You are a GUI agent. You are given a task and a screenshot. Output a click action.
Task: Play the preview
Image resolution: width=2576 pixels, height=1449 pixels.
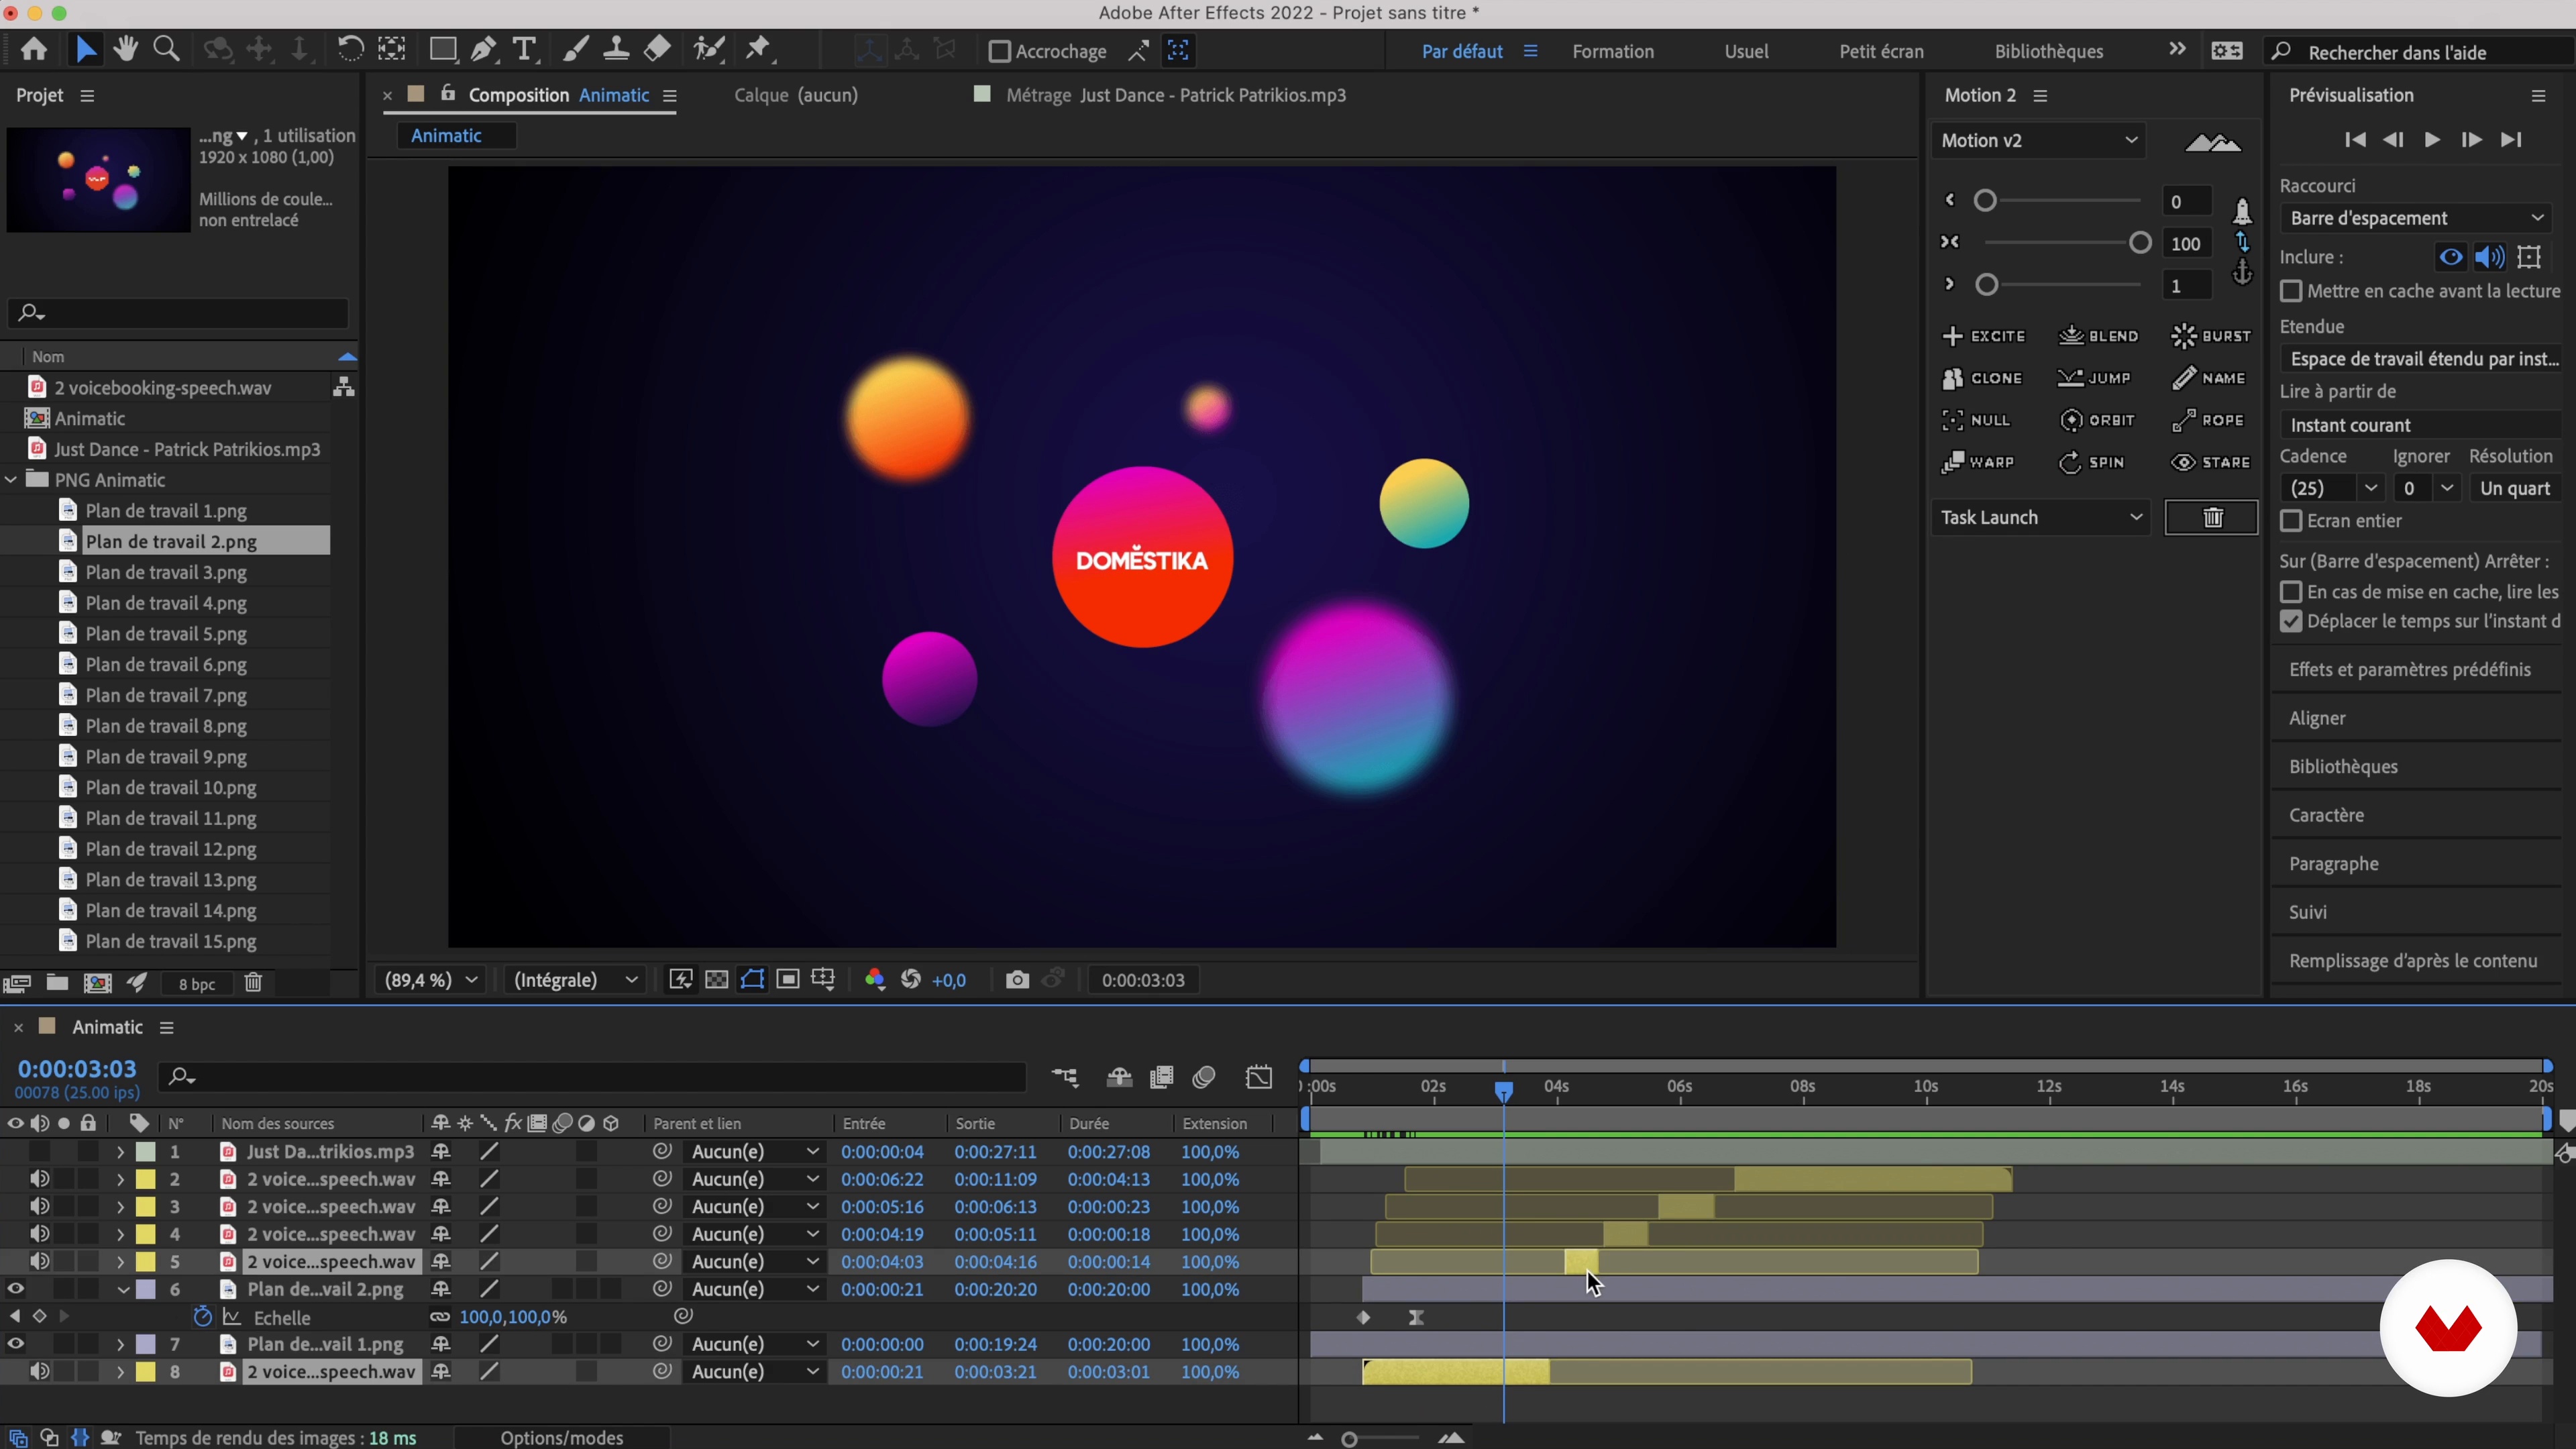pyautogui.click(x=2432, y=140)
